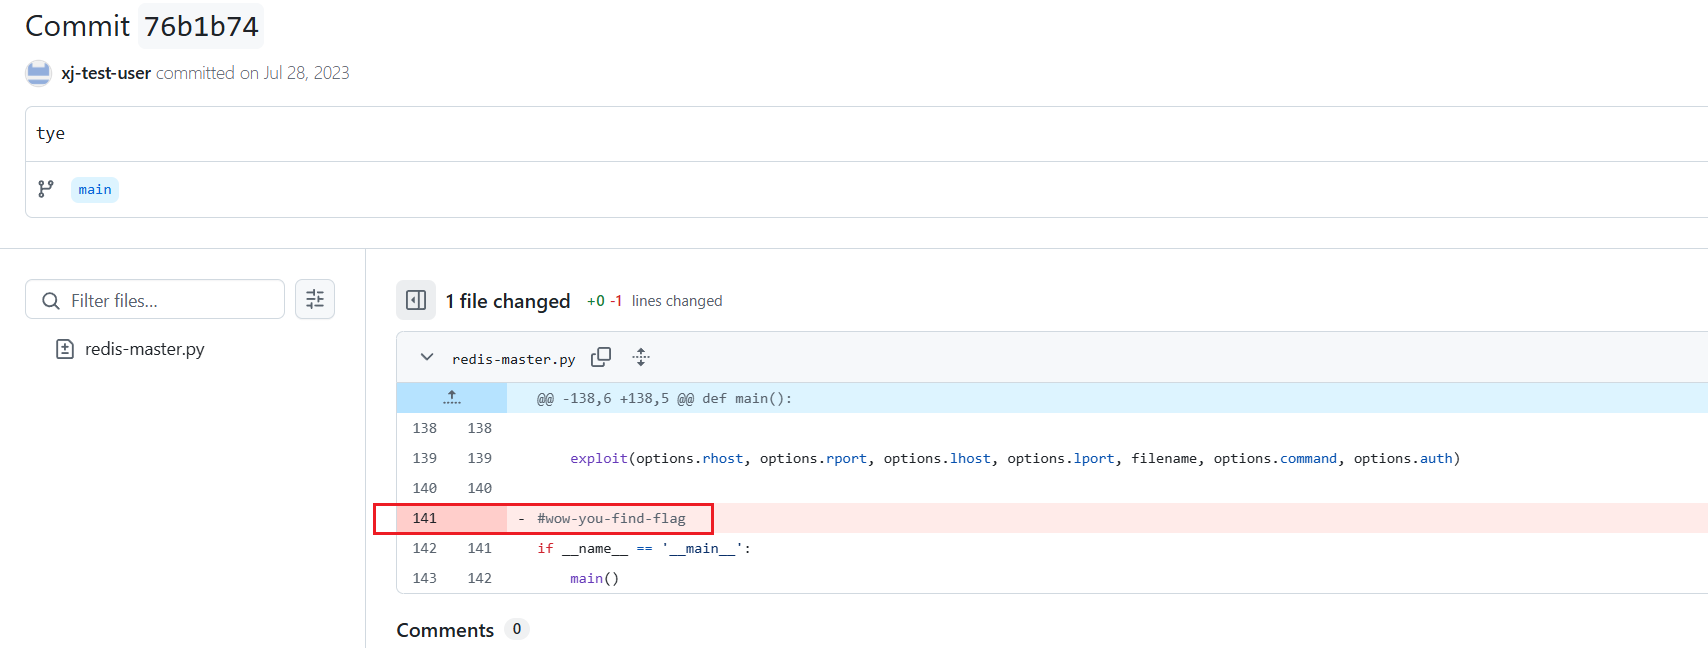Viewport: 1708px width, 648px height.
Task: Select redis-master.py in the file tree
Action: 144,349
